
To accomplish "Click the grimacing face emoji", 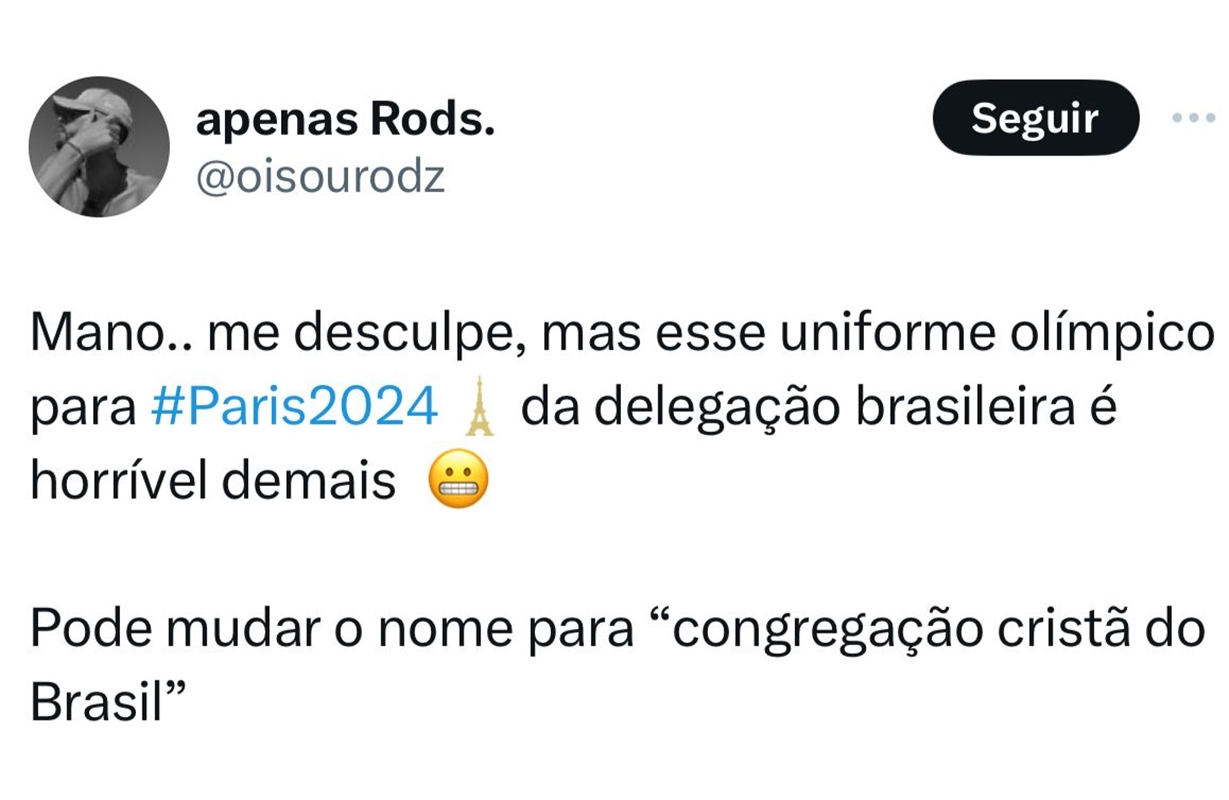I will 458,481.
